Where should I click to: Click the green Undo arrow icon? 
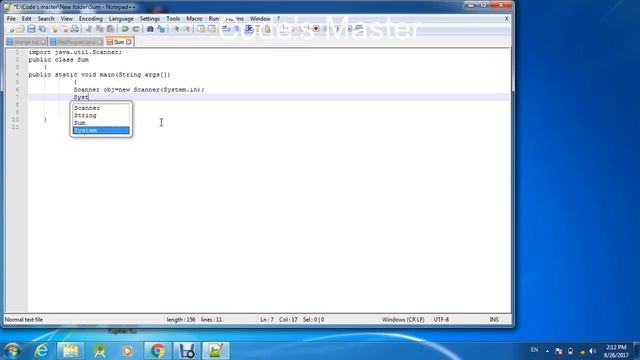pyautogui.click(x=125, y=29)
